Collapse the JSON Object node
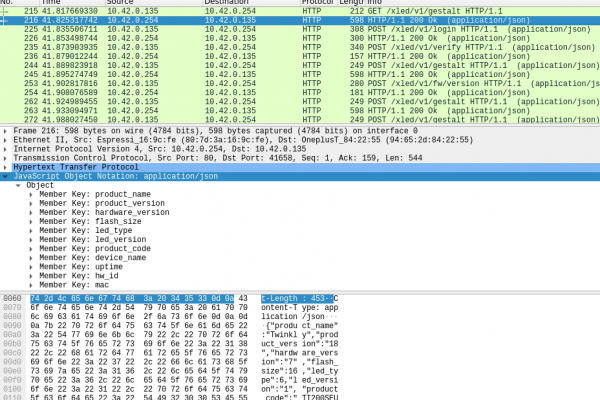 (x=18, y=186)
